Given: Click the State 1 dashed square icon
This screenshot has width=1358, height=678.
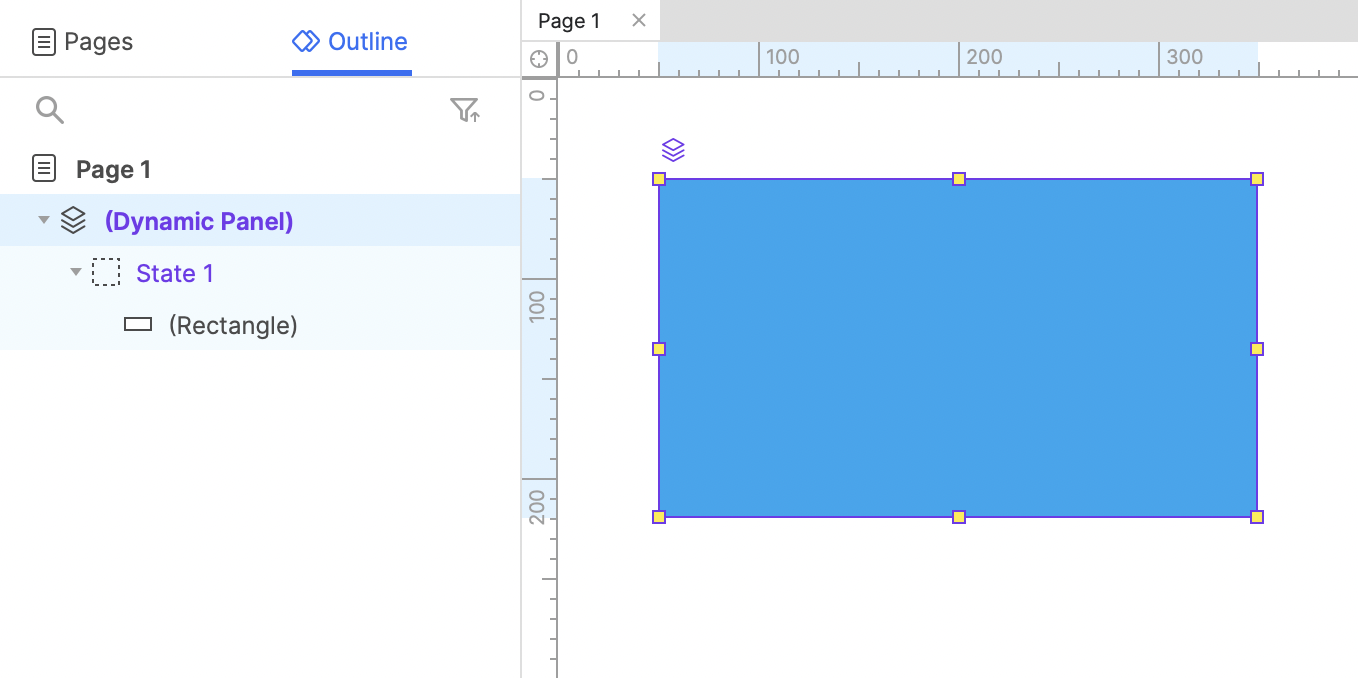Looking at the screenshot, I should [106, 273].
